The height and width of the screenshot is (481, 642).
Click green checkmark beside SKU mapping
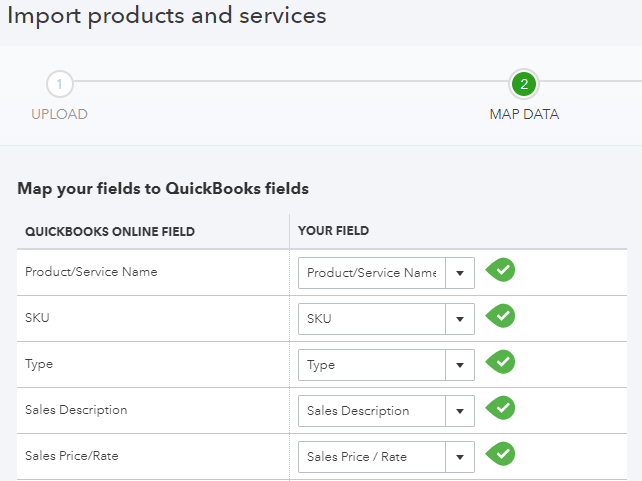(x=500, y=316)
